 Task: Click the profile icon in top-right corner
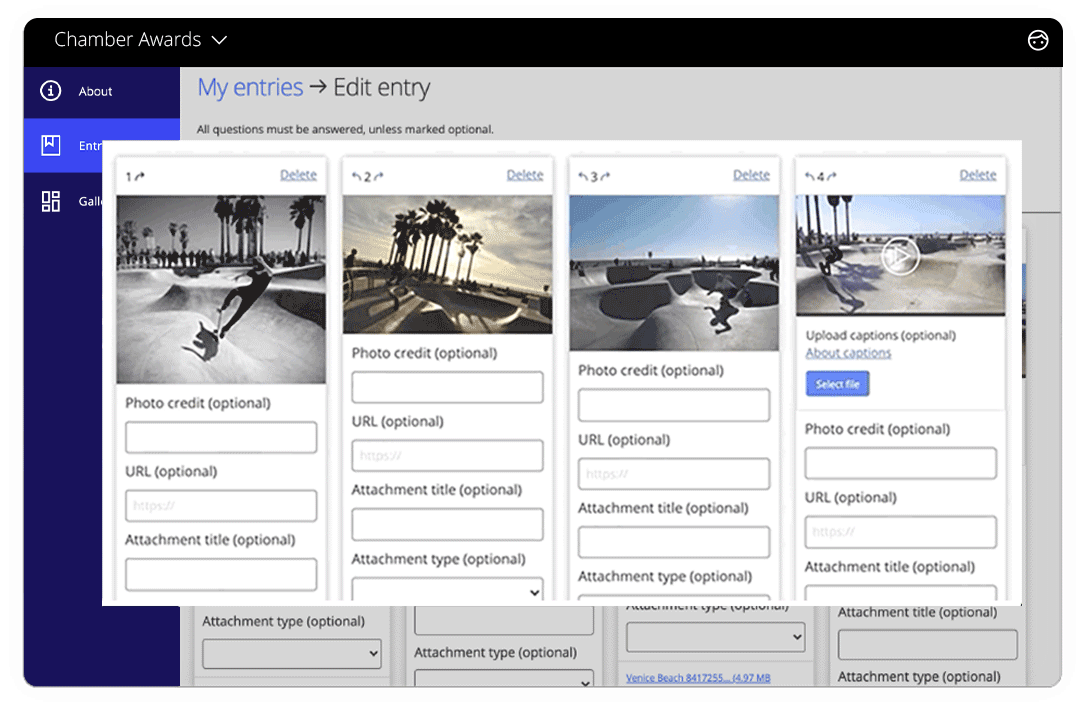[1037, 41]
